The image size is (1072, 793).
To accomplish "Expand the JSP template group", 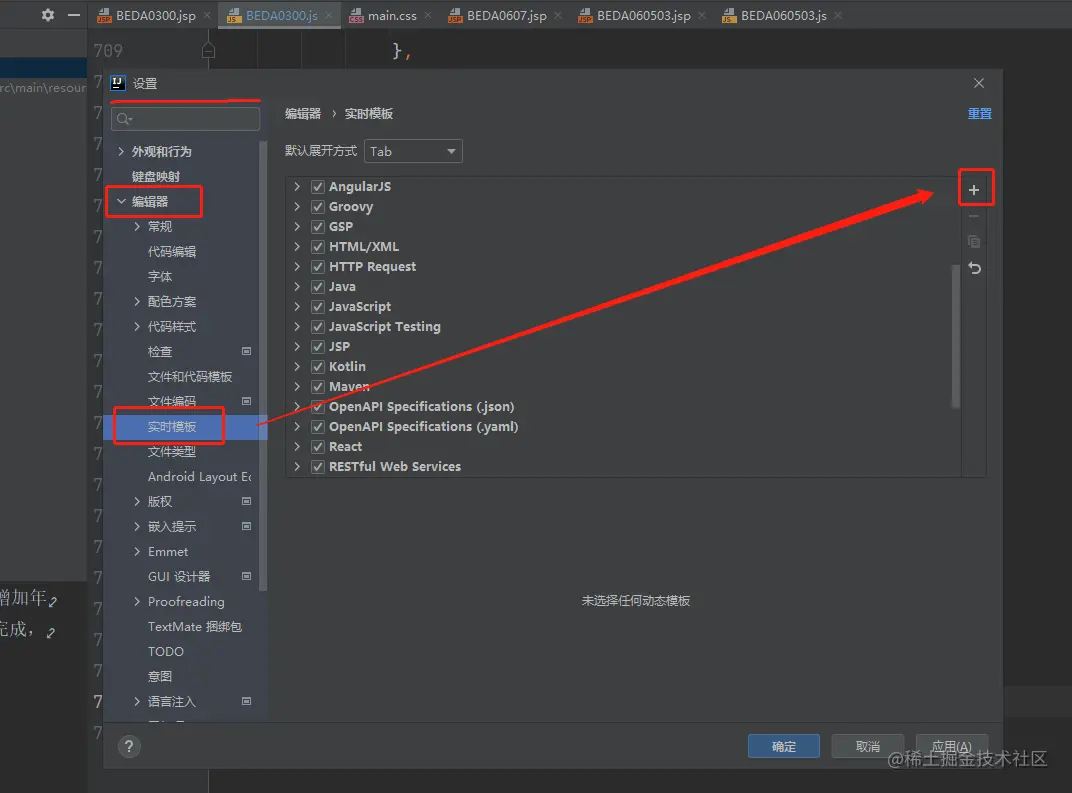I will pyautogui.click(x=297, y=347).
